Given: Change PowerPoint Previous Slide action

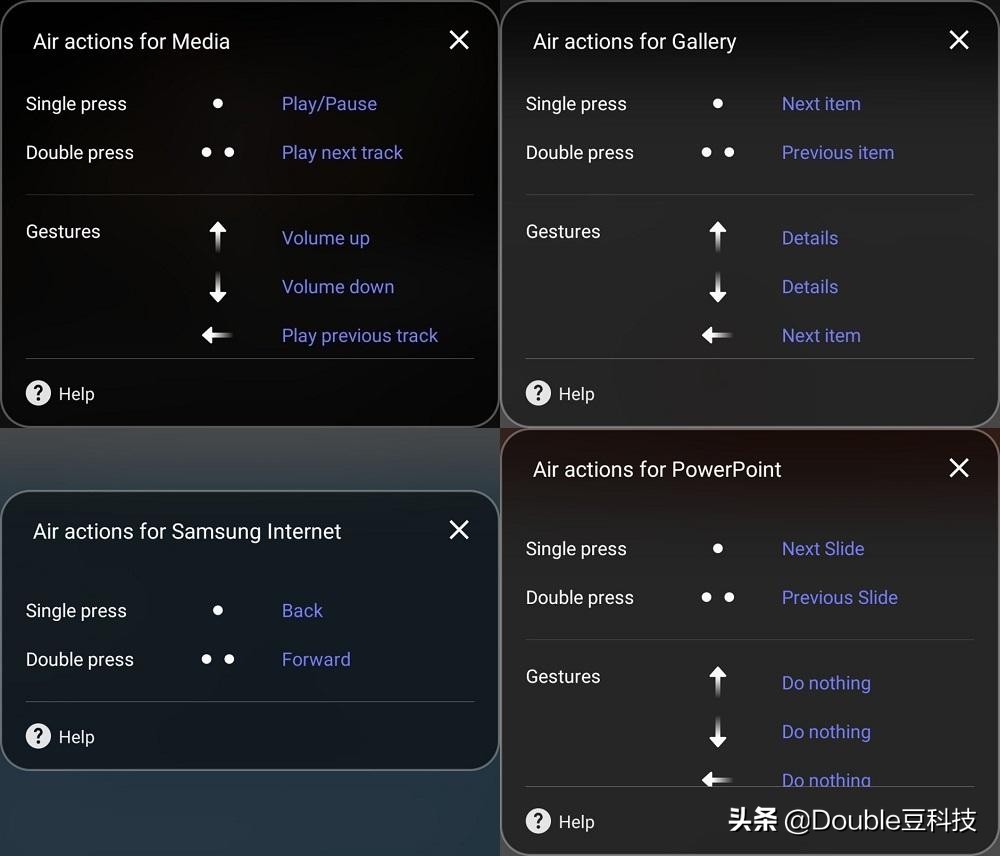Looking at the screenshot, I should (x=840, y=598).
